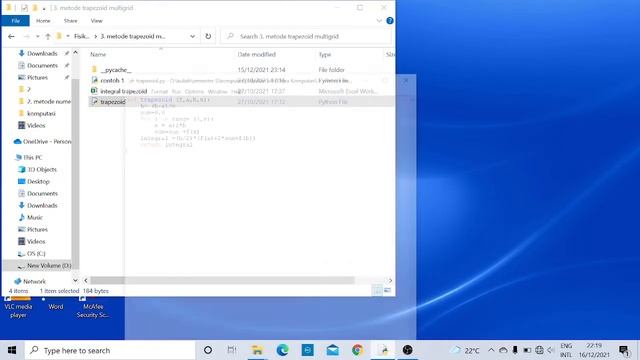Viewport: 640px width, 360px height.
Task: Open Task View on taskbar
Action: [232, 350]
